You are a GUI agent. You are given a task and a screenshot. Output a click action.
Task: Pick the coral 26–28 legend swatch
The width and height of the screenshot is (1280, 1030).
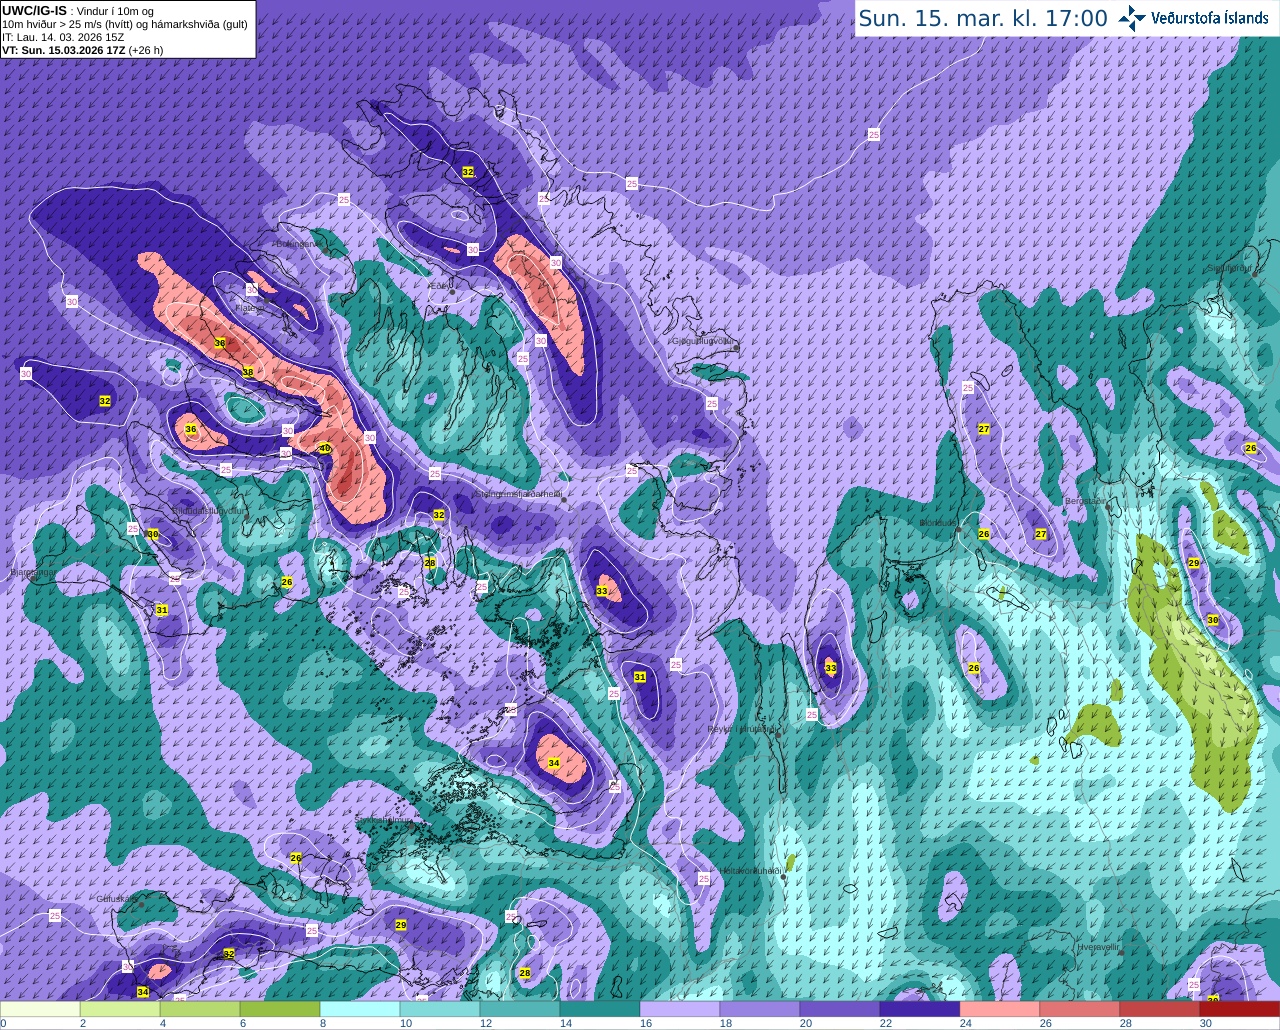click(1080, 1009)
